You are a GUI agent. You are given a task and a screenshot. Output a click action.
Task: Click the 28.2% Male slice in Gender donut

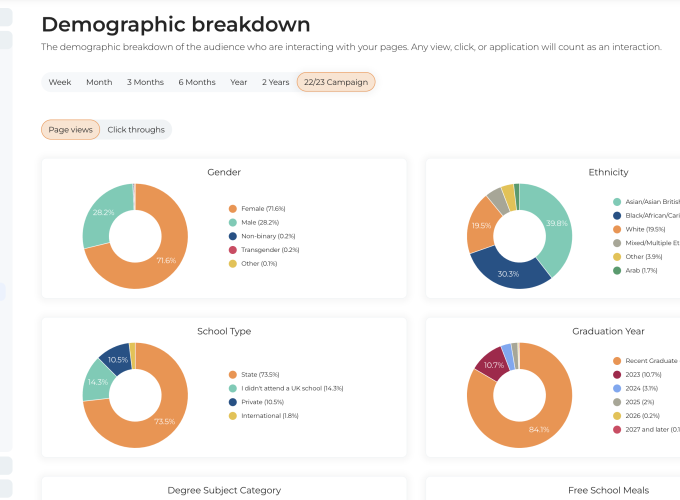click(103, 212)
